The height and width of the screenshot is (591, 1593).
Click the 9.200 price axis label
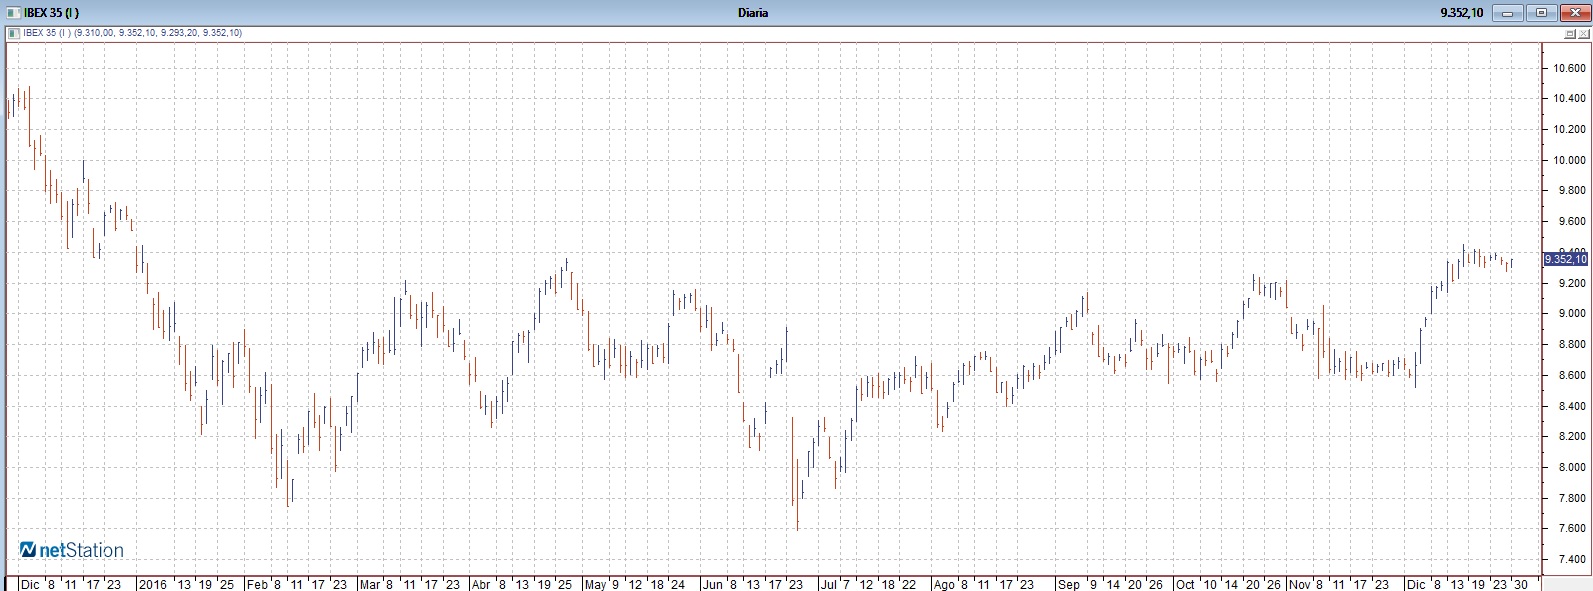(x=1573, y=283)
